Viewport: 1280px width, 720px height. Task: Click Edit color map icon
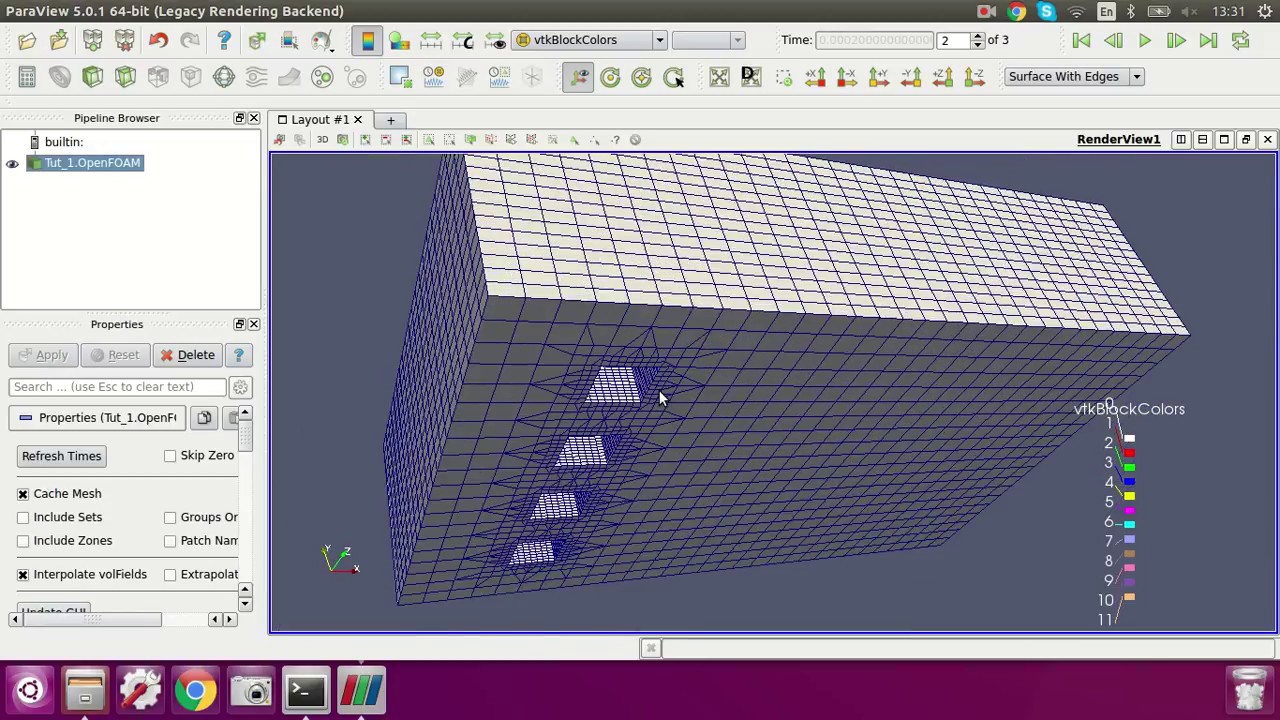pyautogui.click(x=399, y=40)
